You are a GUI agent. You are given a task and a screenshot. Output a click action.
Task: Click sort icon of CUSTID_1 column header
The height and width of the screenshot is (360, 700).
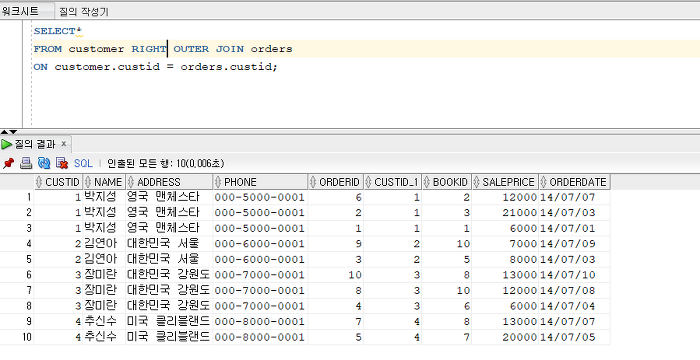pos(368,182)
